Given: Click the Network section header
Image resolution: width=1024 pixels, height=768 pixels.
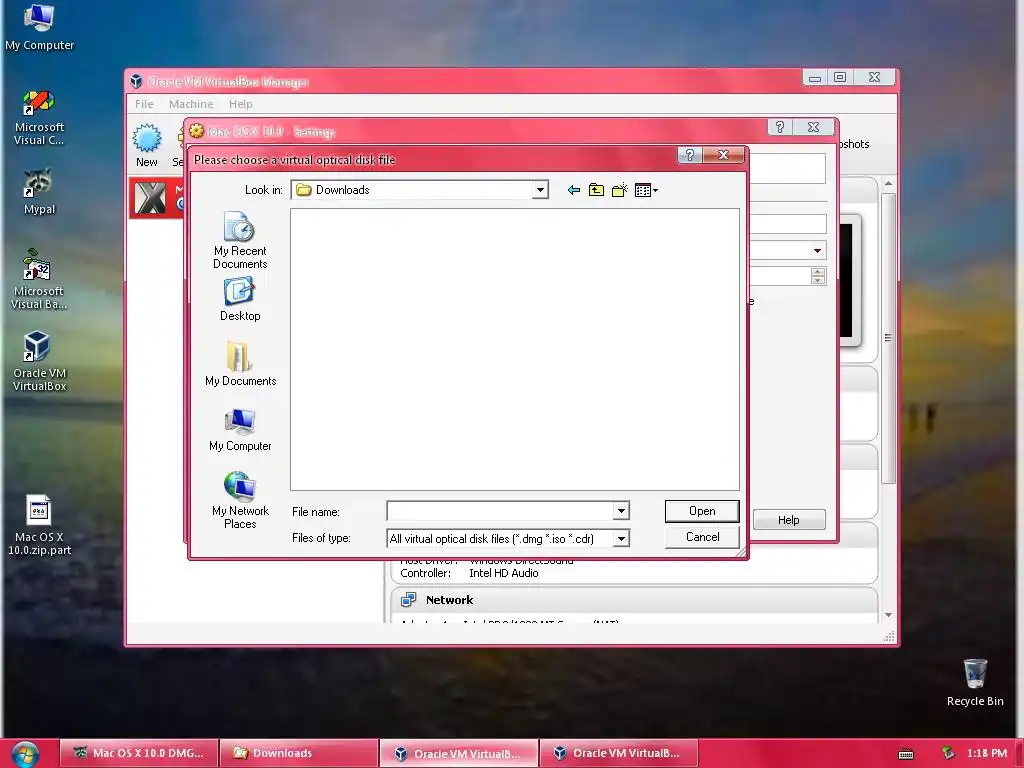Looking at the screenshot, I should pos(633,600).
